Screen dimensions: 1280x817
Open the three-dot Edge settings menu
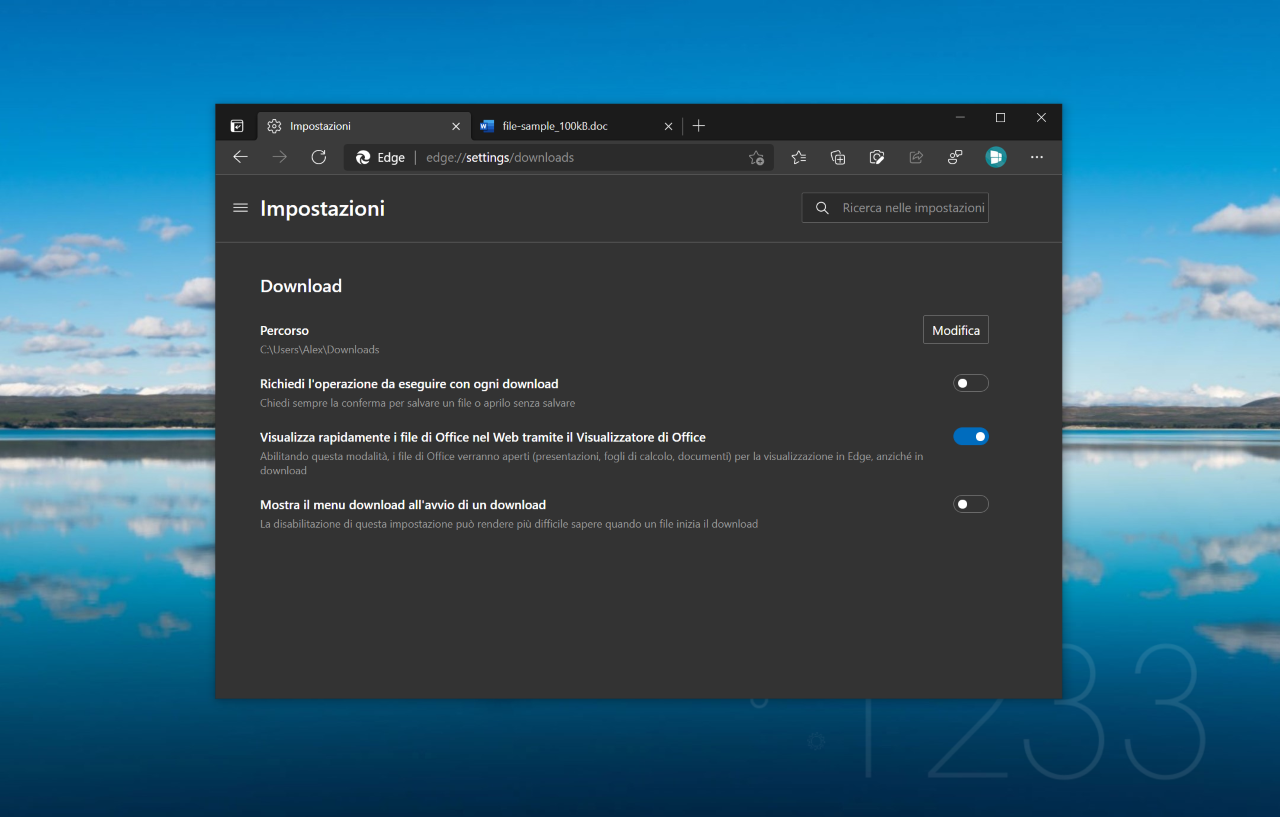pos(1037,157)
